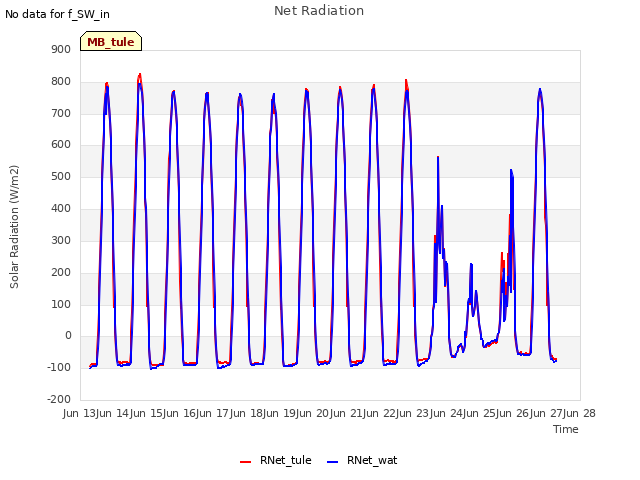Click the red RNet_tule legend swatch
The width and height of the screenshot is (640, 480).
(245, 462)
